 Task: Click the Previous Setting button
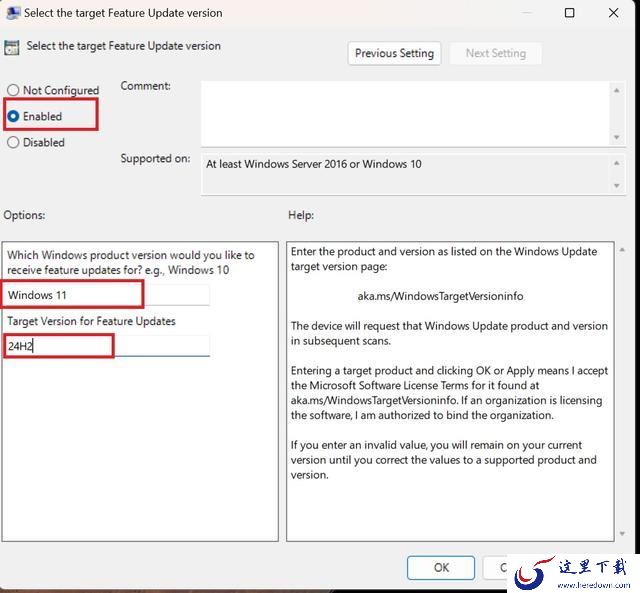point(394,53)
